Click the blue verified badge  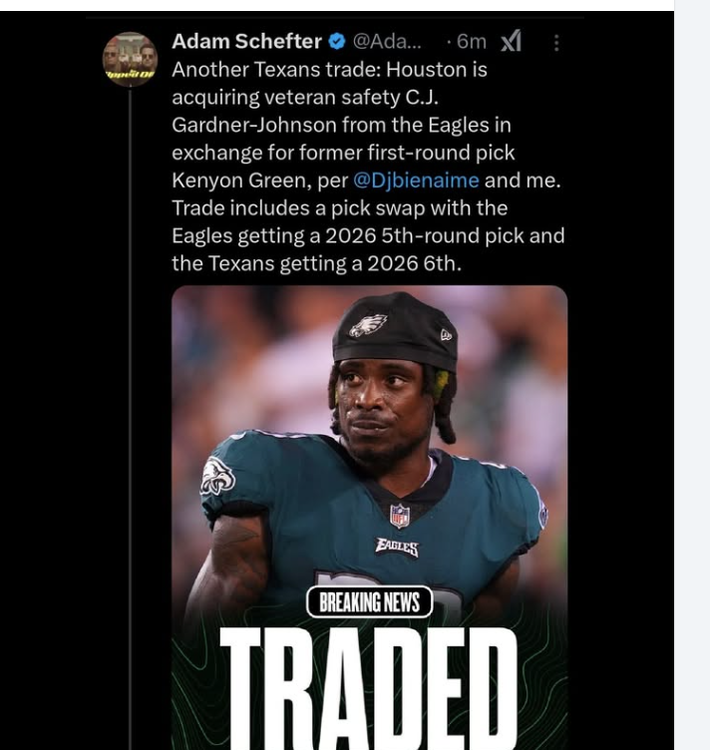tap(337, 42)
